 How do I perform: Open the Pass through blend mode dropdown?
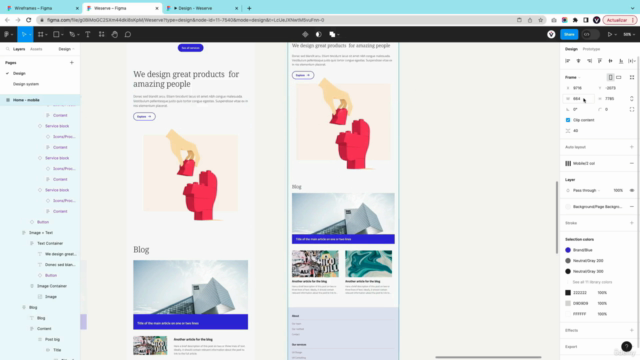click(x=586, y=190)
